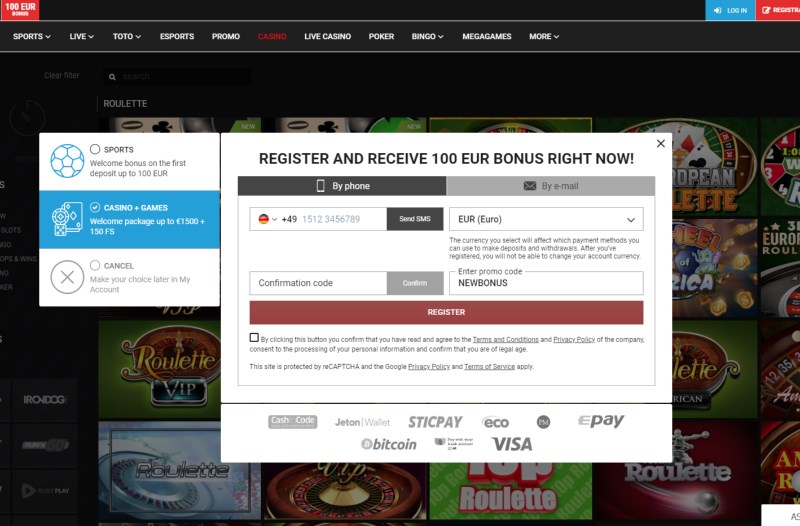Screen dimensions: 800x526
Task: Tick the terms and conditions agreement checkbox
Action: [254, 337]
